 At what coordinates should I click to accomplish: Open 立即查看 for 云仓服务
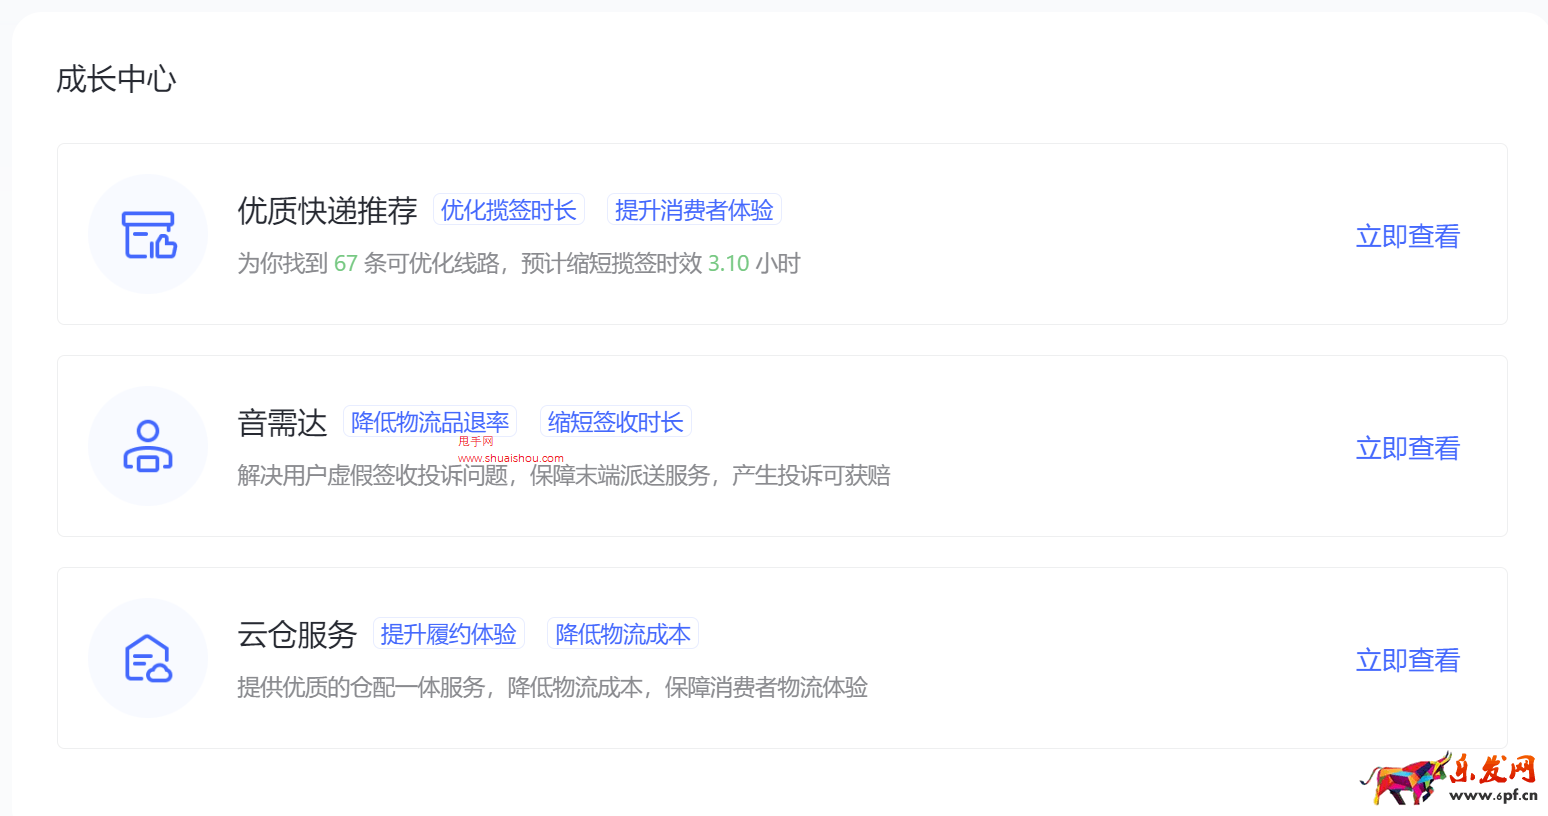click(1407, 660)
